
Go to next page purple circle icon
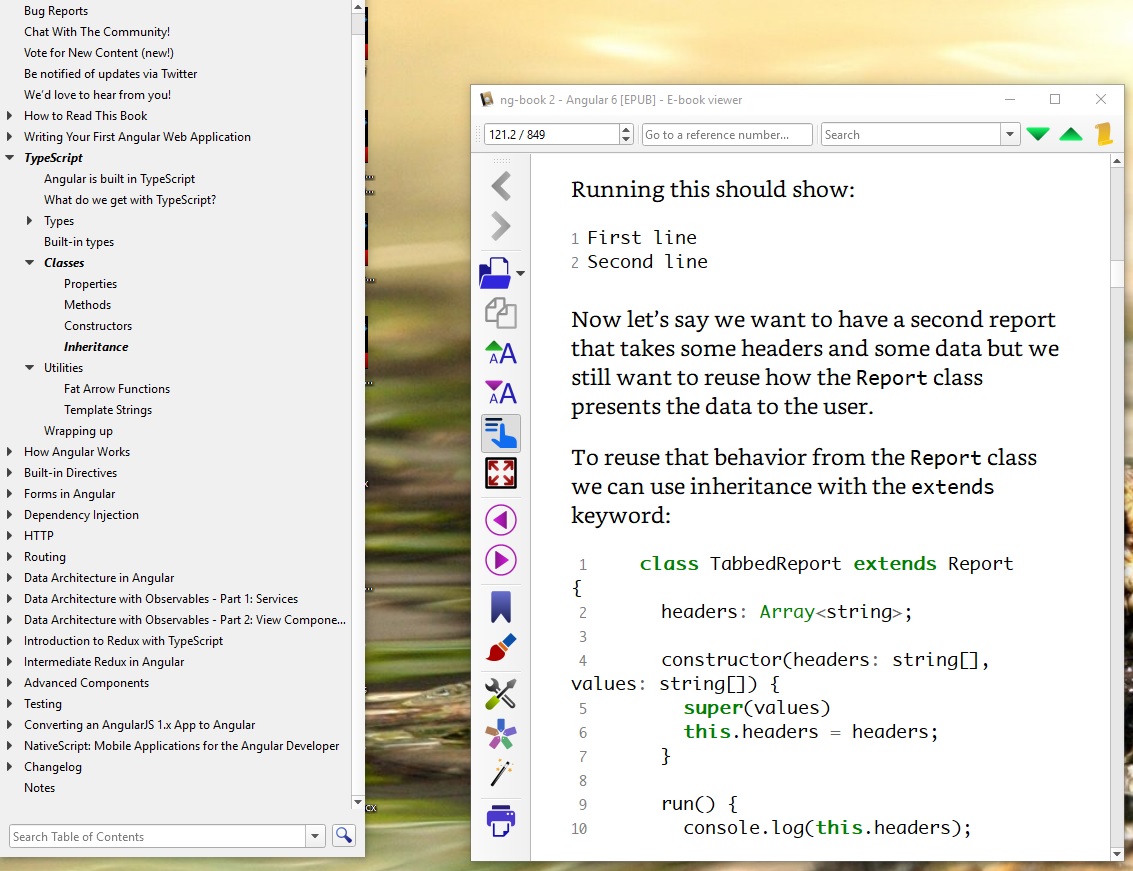tap(501, 560)
